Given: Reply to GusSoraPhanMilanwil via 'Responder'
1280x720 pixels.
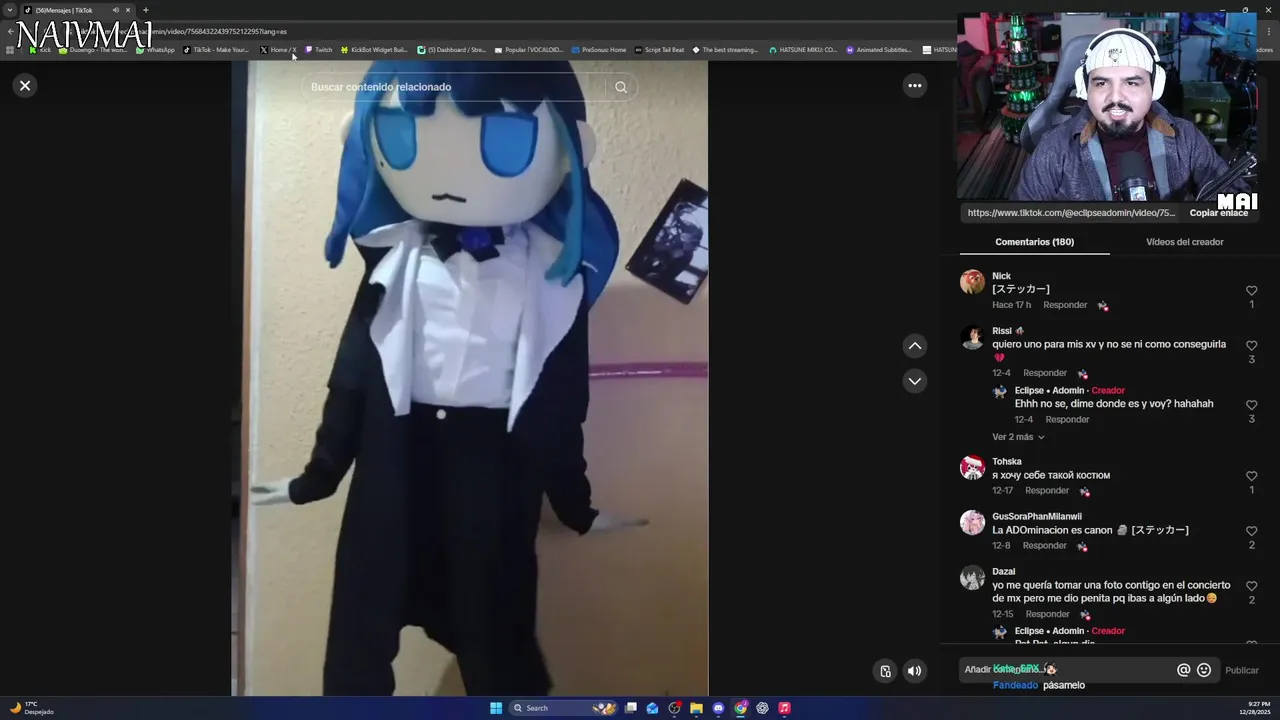Looking at the screenshot, I should pos(1044,546).
